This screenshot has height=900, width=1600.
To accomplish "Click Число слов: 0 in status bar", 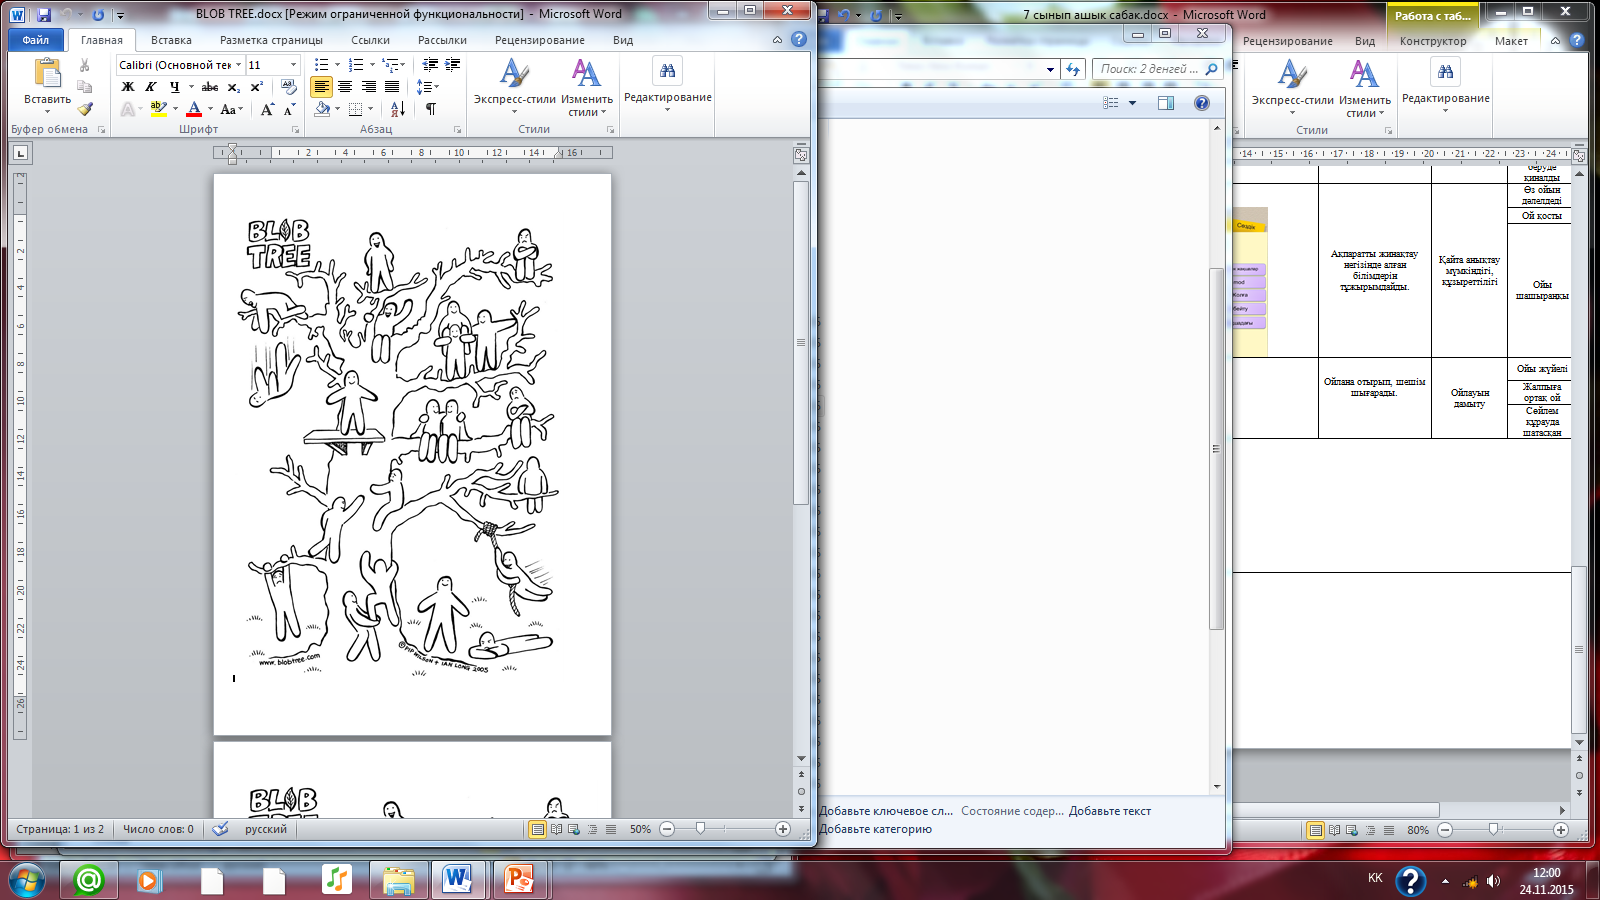I will (x=158, y=829).
